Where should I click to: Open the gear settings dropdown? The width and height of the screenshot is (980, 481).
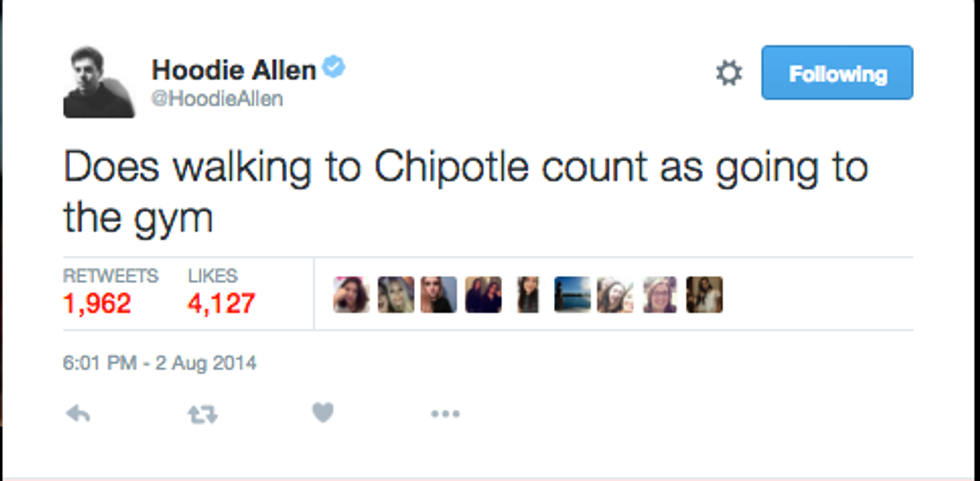(x=729, y=73)
